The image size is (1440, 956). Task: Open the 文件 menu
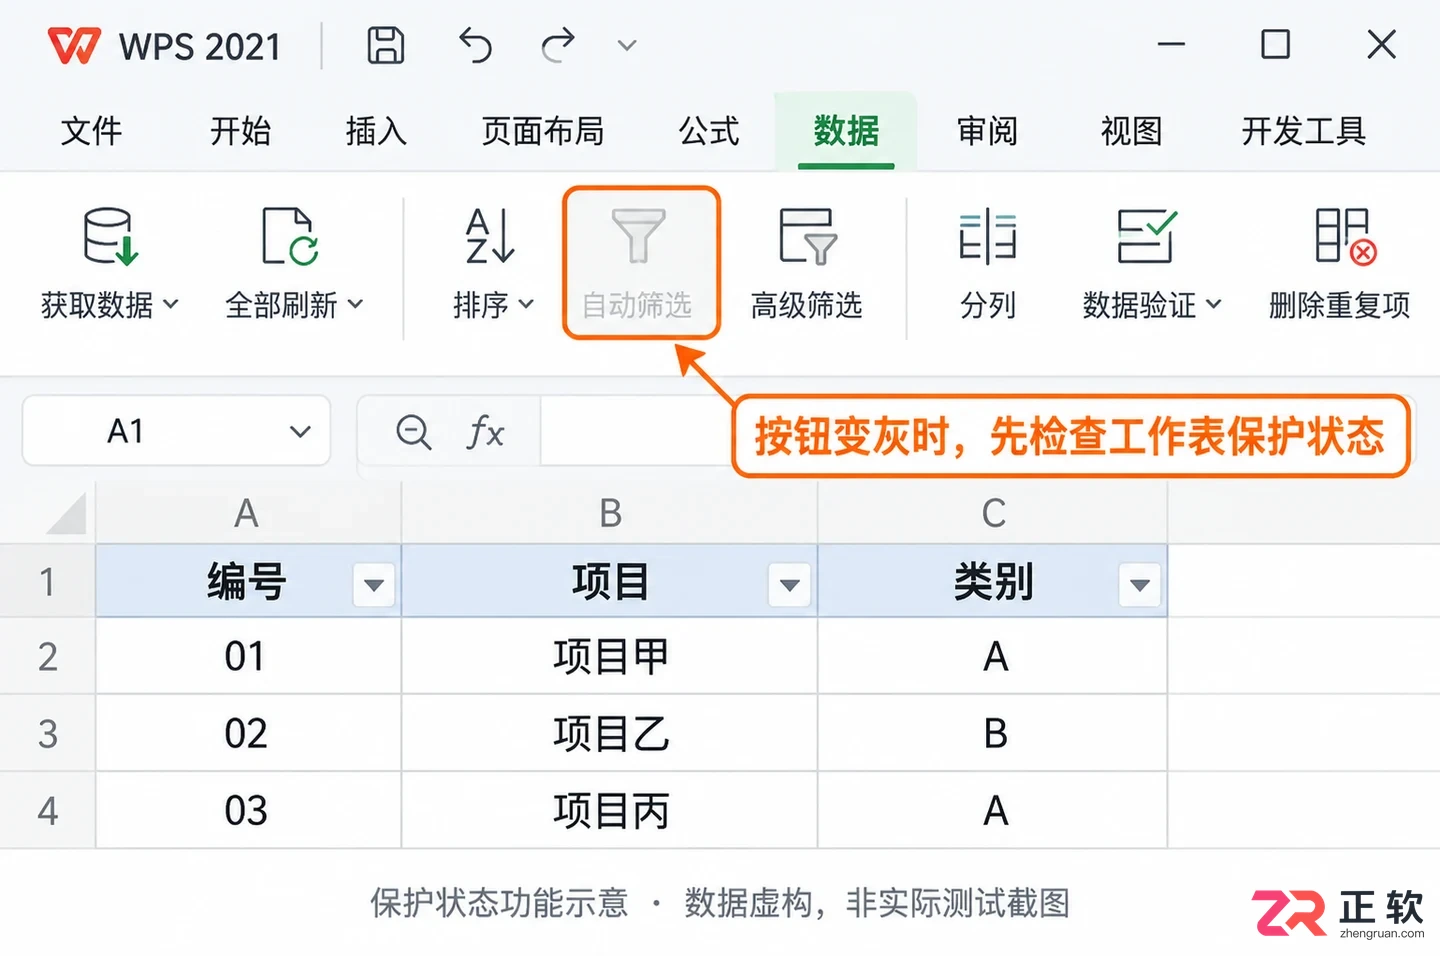pyautogui.click(x=91, y=131)
